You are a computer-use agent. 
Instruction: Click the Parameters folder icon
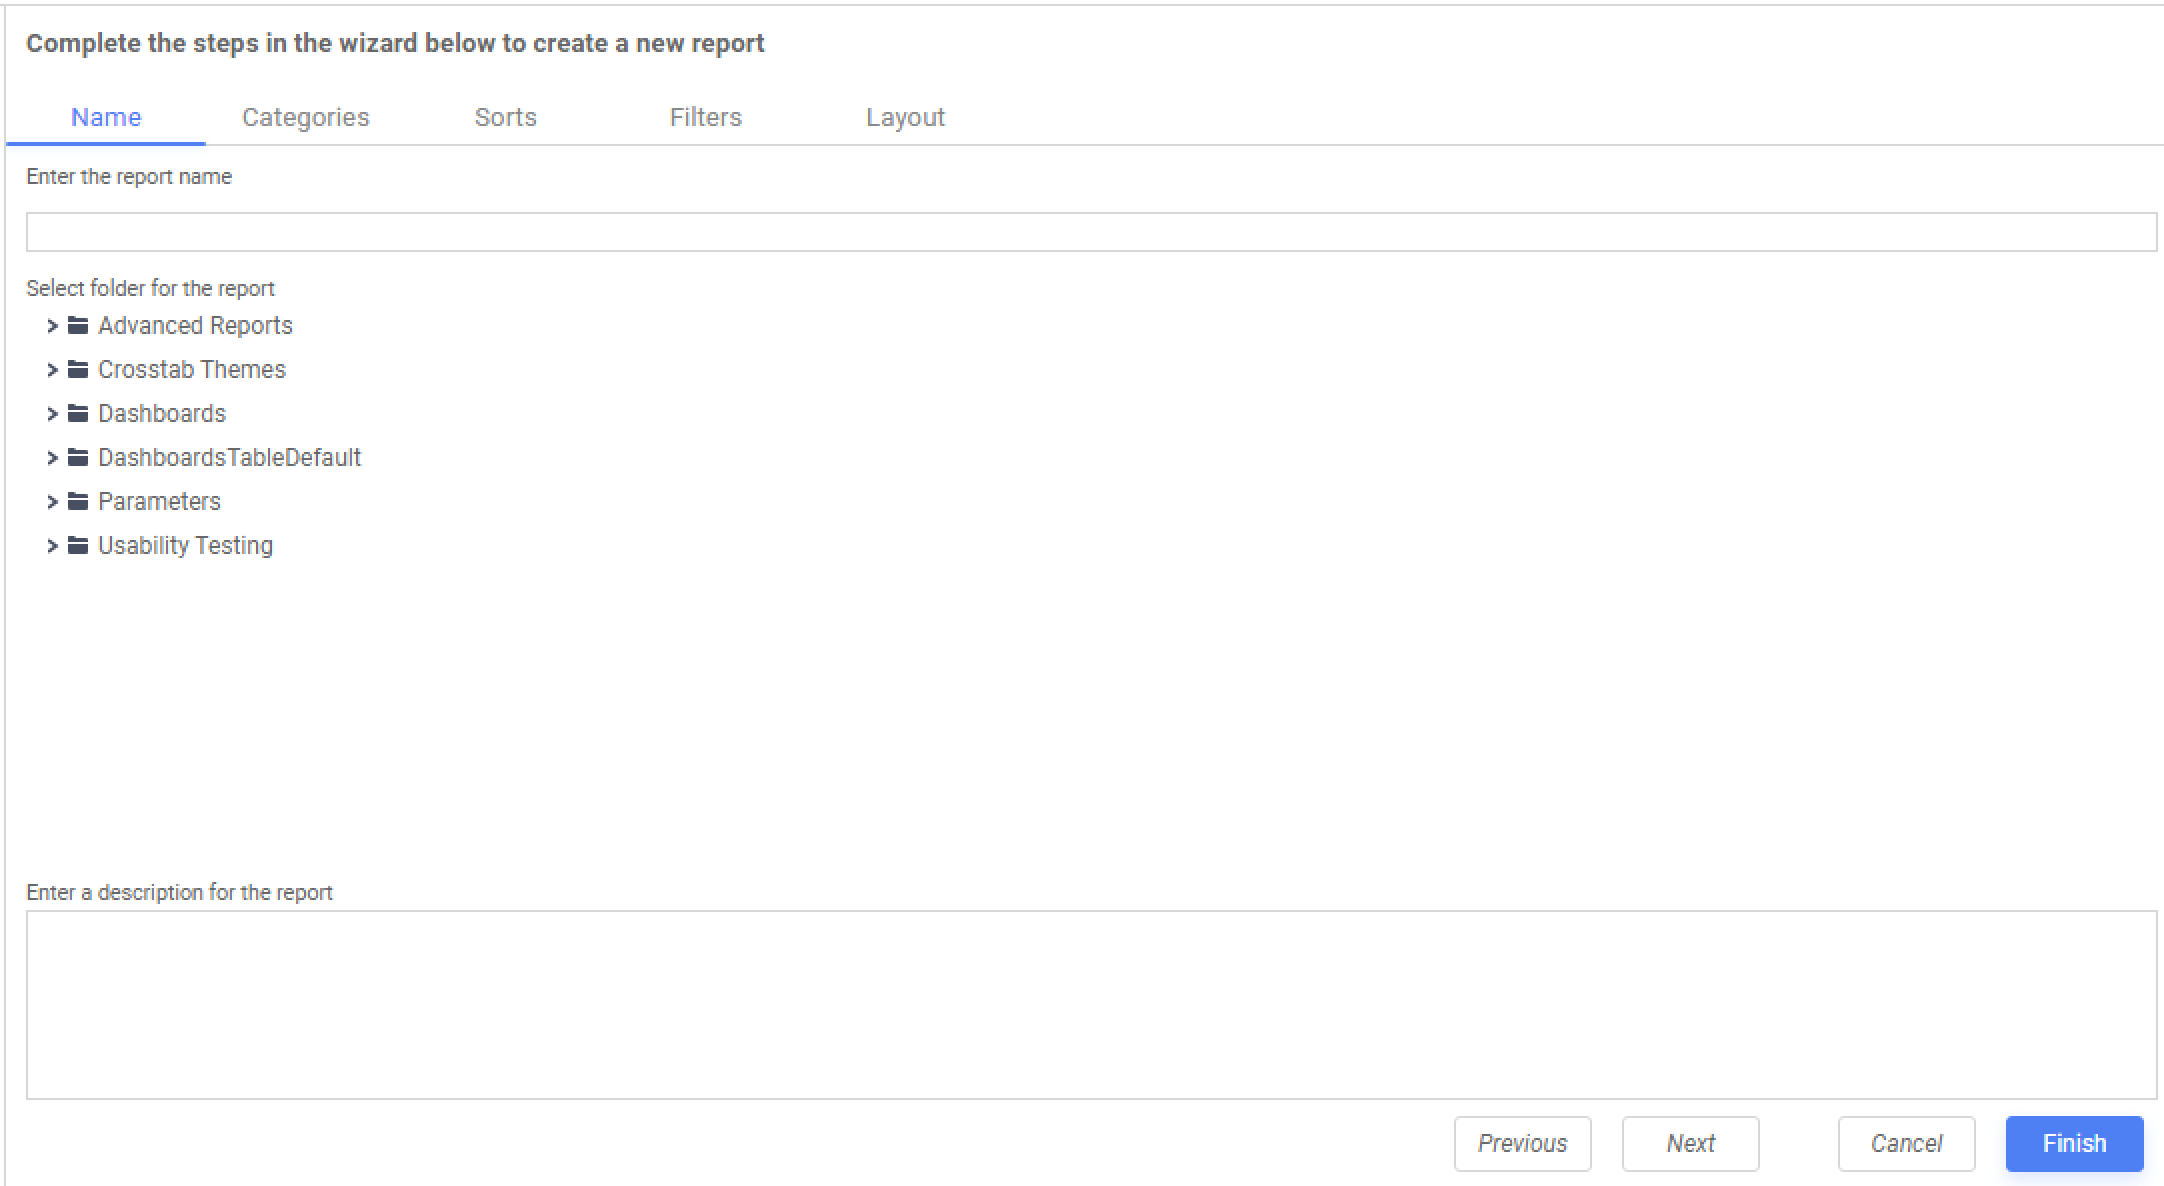tap(78, 501)
